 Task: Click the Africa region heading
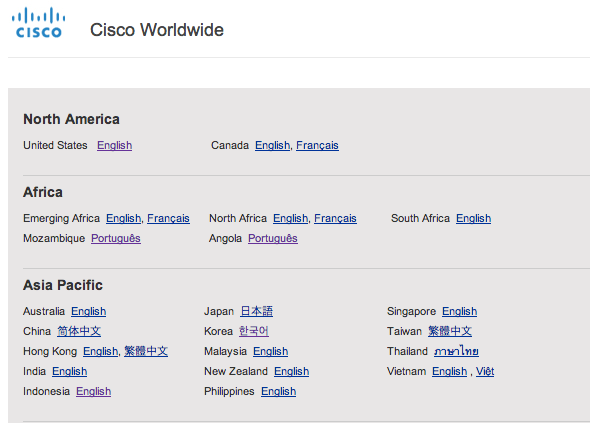coord(43,192)
